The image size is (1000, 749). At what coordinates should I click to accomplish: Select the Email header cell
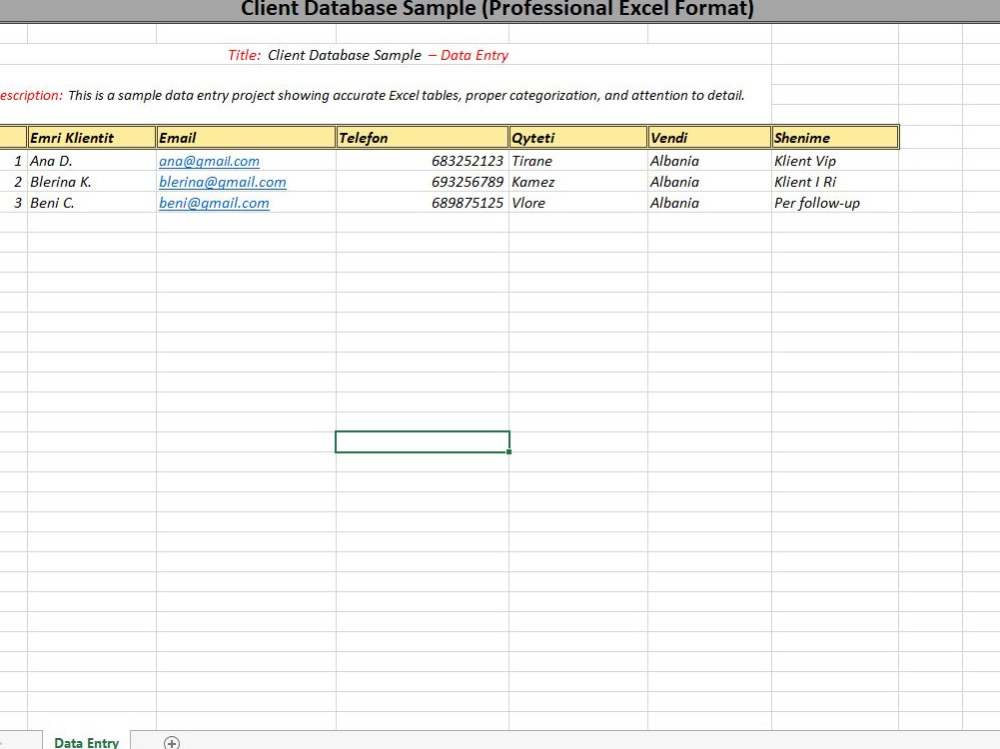pos(246,138)
